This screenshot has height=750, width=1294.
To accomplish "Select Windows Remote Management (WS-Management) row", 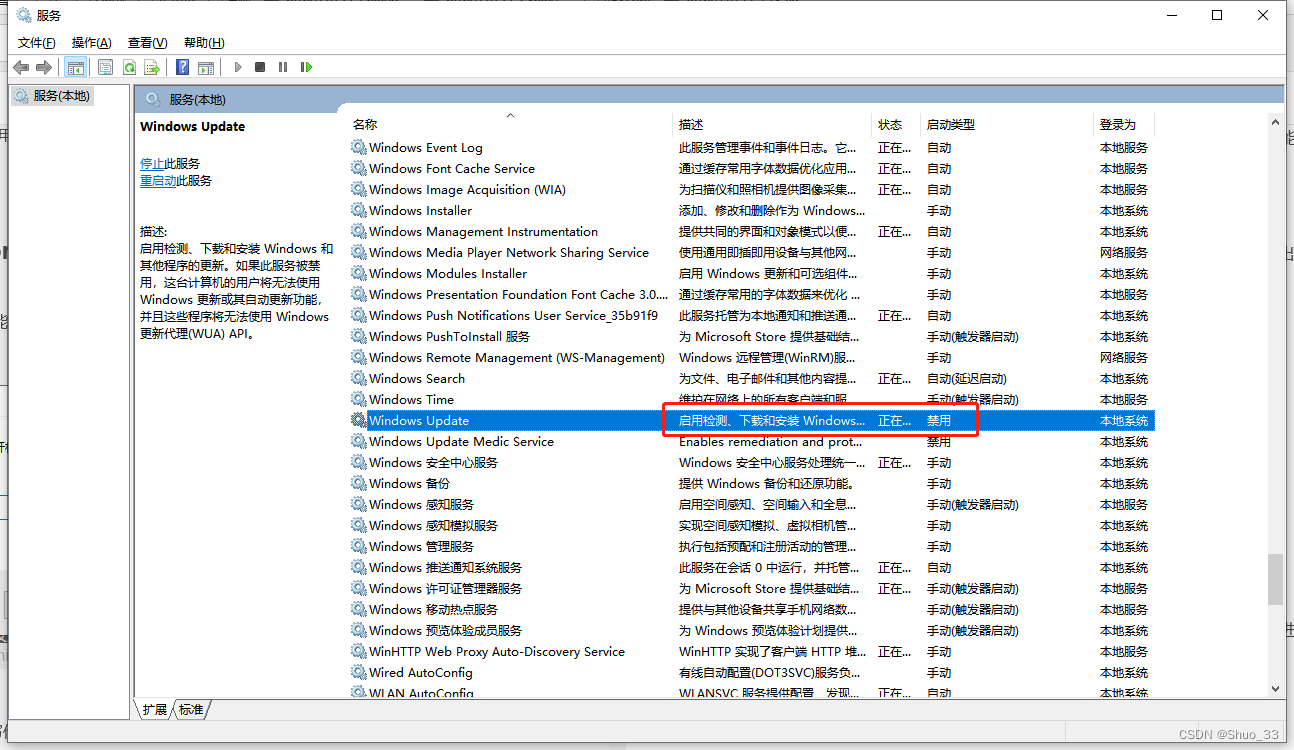I will [751, 357].
